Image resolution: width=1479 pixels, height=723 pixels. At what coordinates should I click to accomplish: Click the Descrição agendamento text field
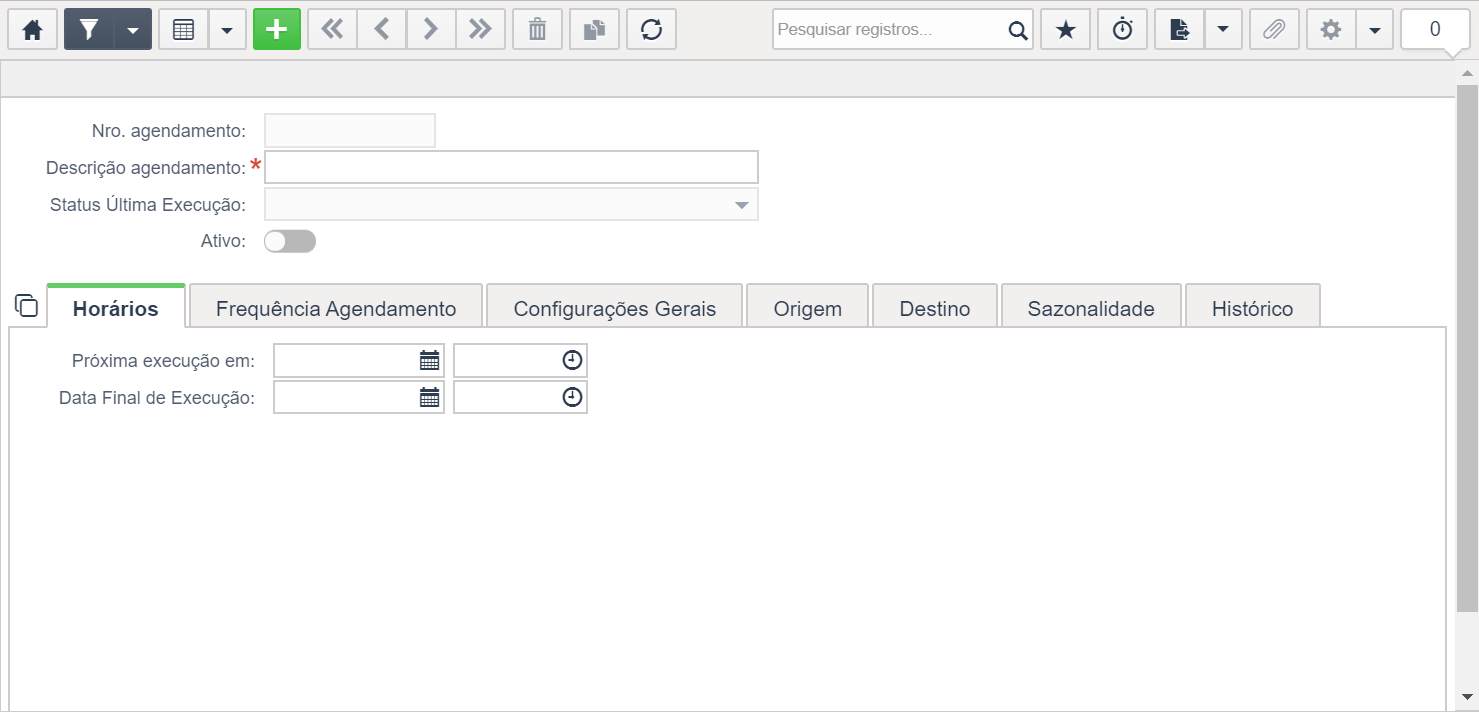click(x=511, y=167)
